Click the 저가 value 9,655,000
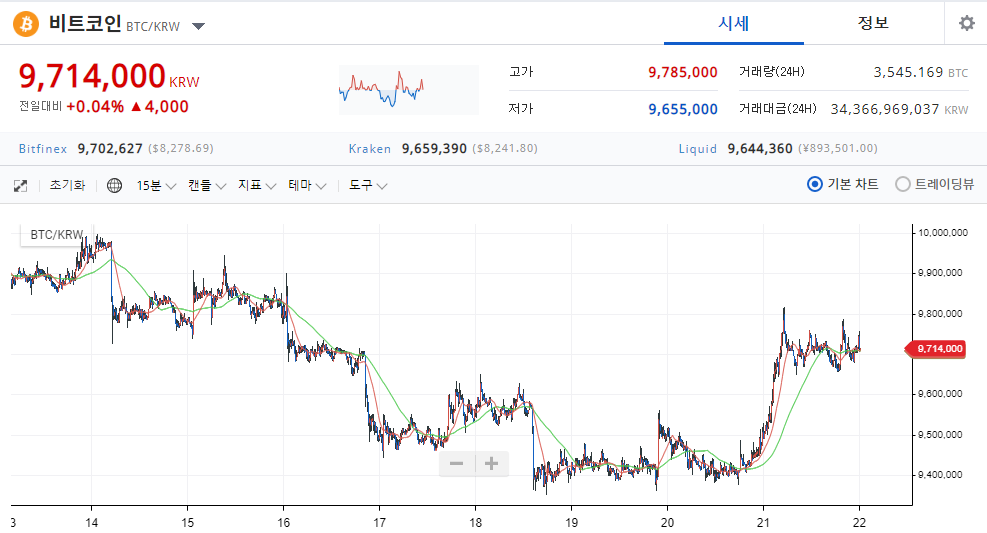The height and width of the screenshot is (533, 987). point(683,109)
